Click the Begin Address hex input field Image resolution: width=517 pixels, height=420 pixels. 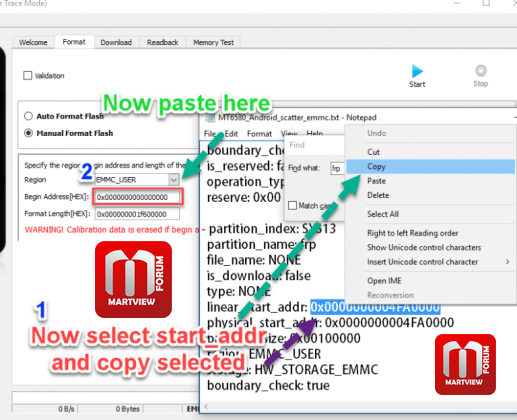pyautogui.click(x=138, y=197)
